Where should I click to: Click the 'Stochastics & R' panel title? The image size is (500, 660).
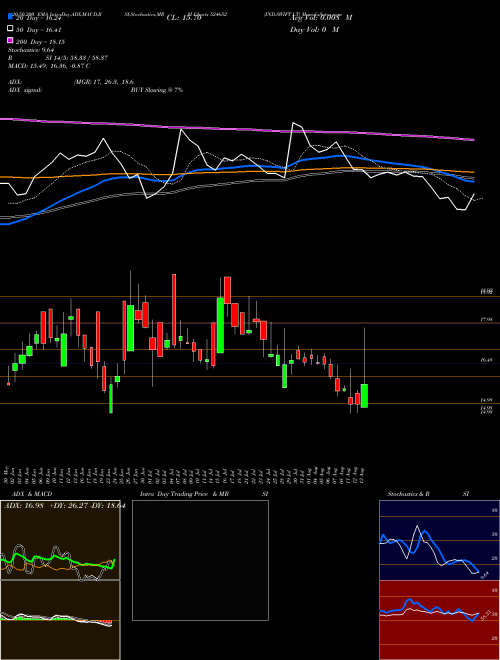click(409, 494)
